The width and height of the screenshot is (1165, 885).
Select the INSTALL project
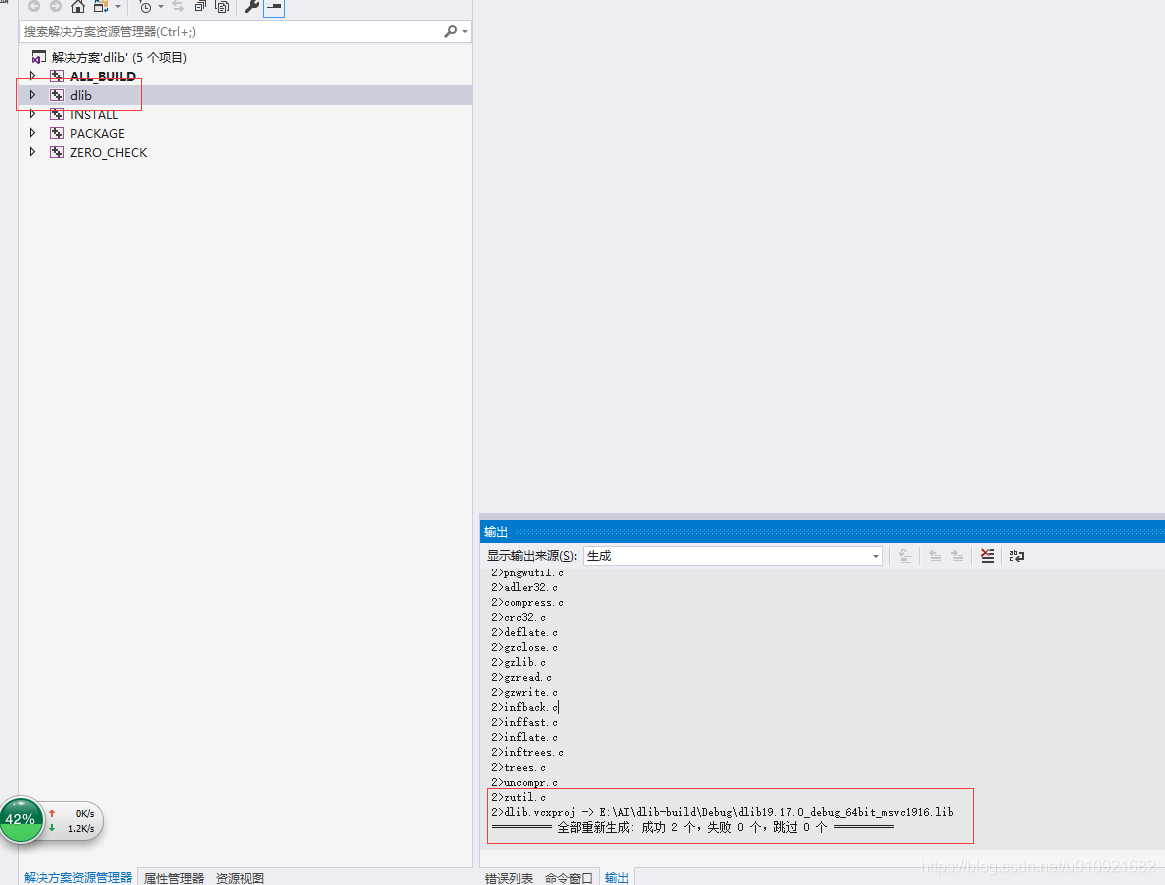[94, 114]
